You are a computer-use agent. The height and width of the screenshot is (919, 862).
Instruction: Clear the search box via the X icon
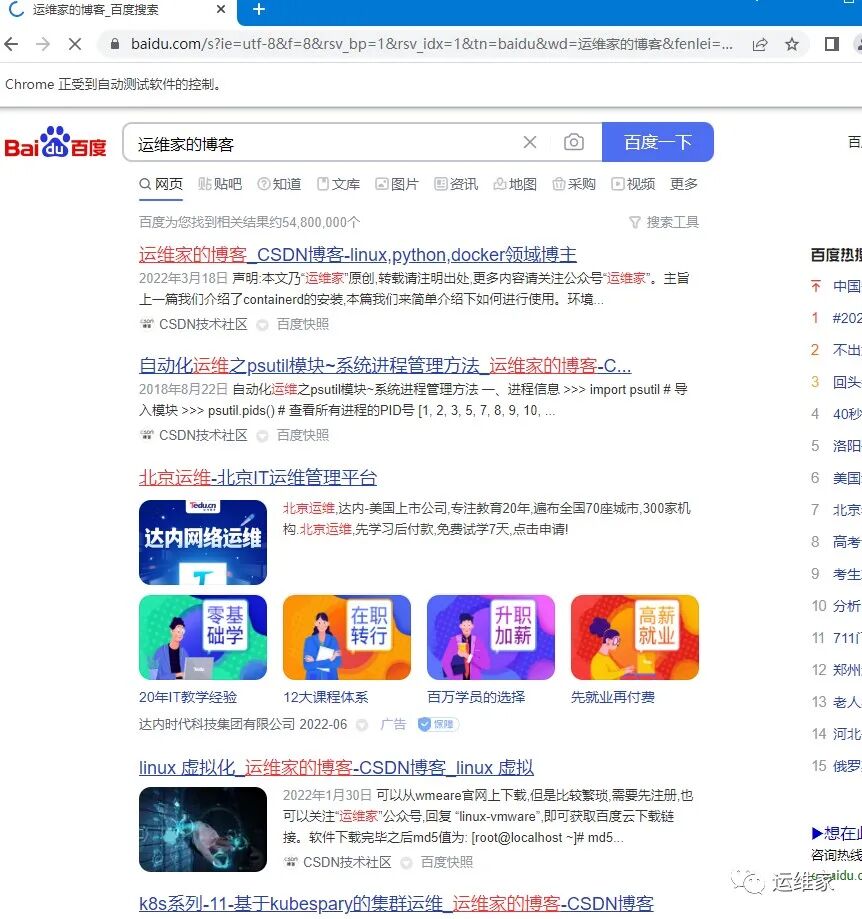530,142
